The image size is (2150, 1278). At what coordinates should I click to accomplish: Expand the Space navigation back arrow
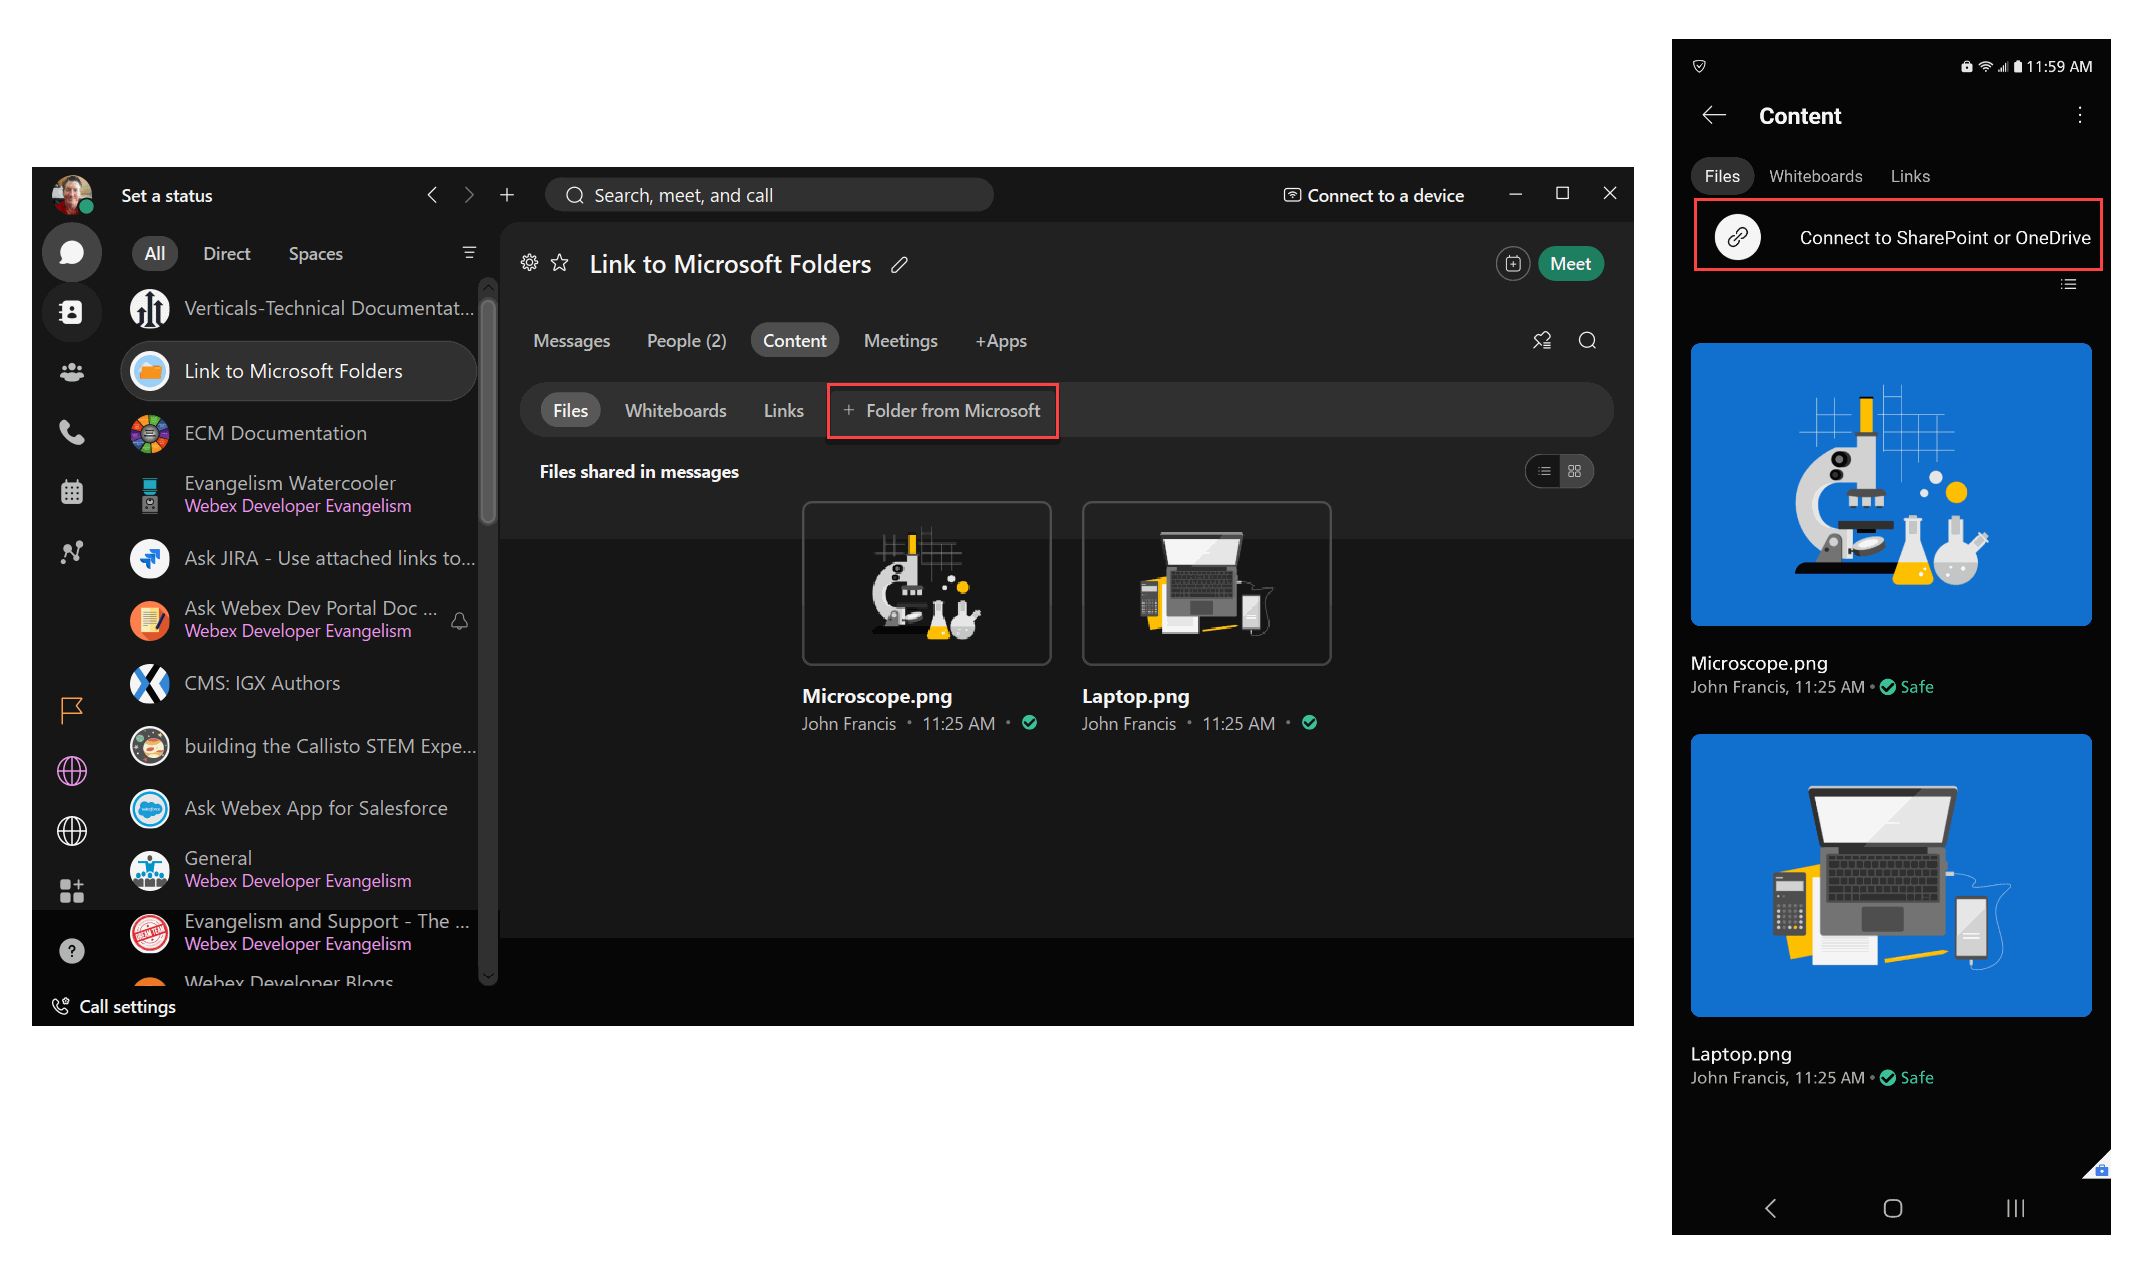click(x=432, y=193)
